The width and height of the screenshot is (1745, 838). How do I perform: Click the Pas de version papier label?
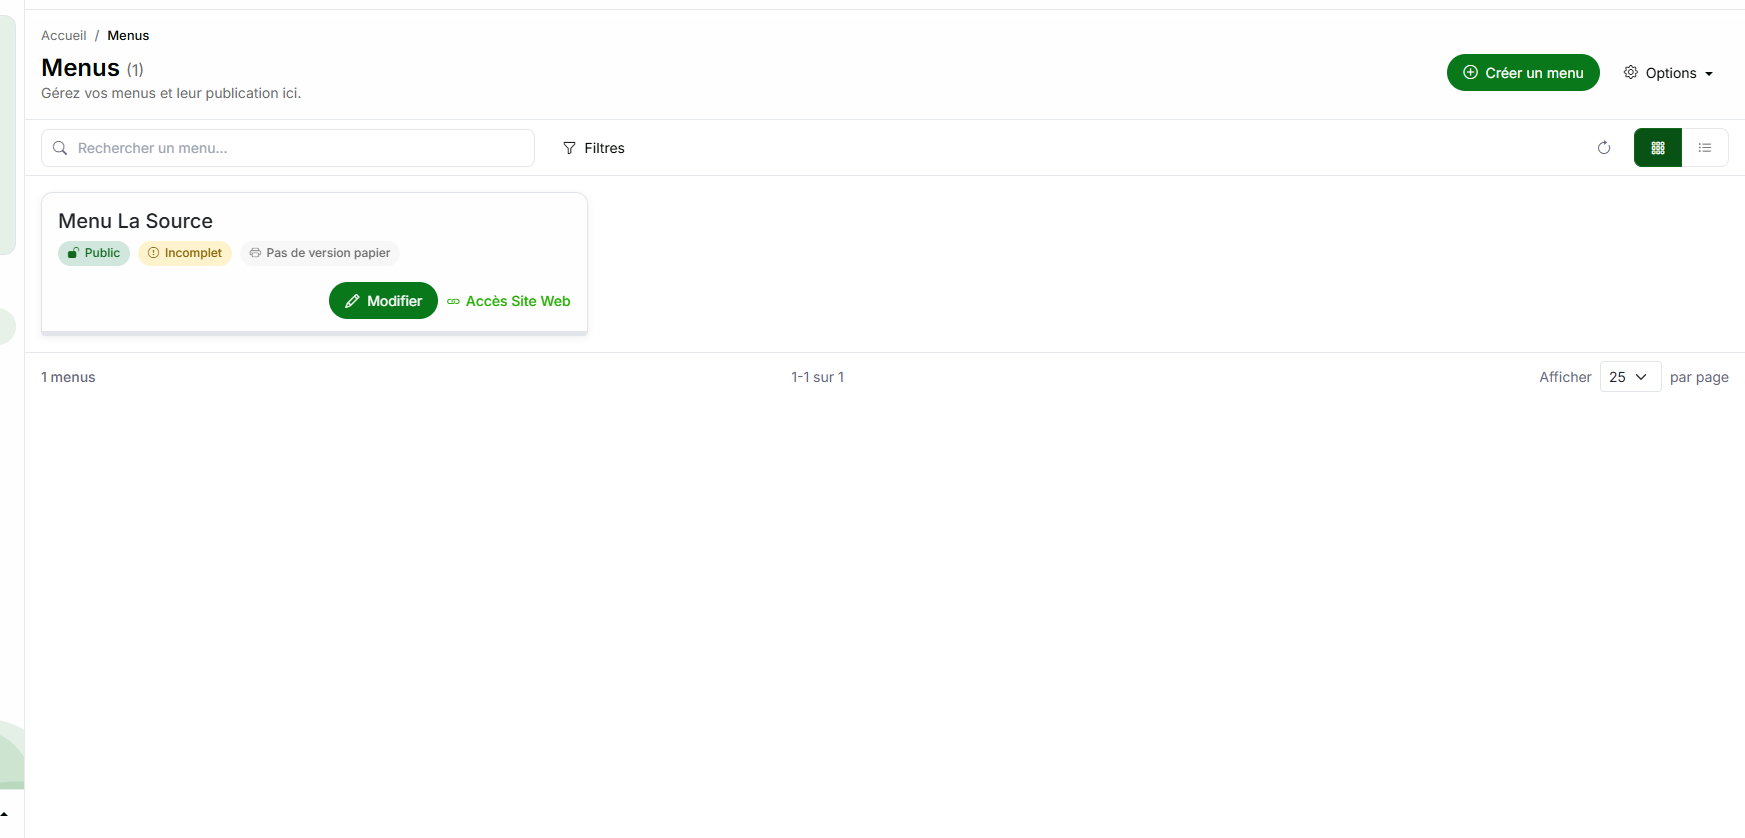(x=328, y=253)
